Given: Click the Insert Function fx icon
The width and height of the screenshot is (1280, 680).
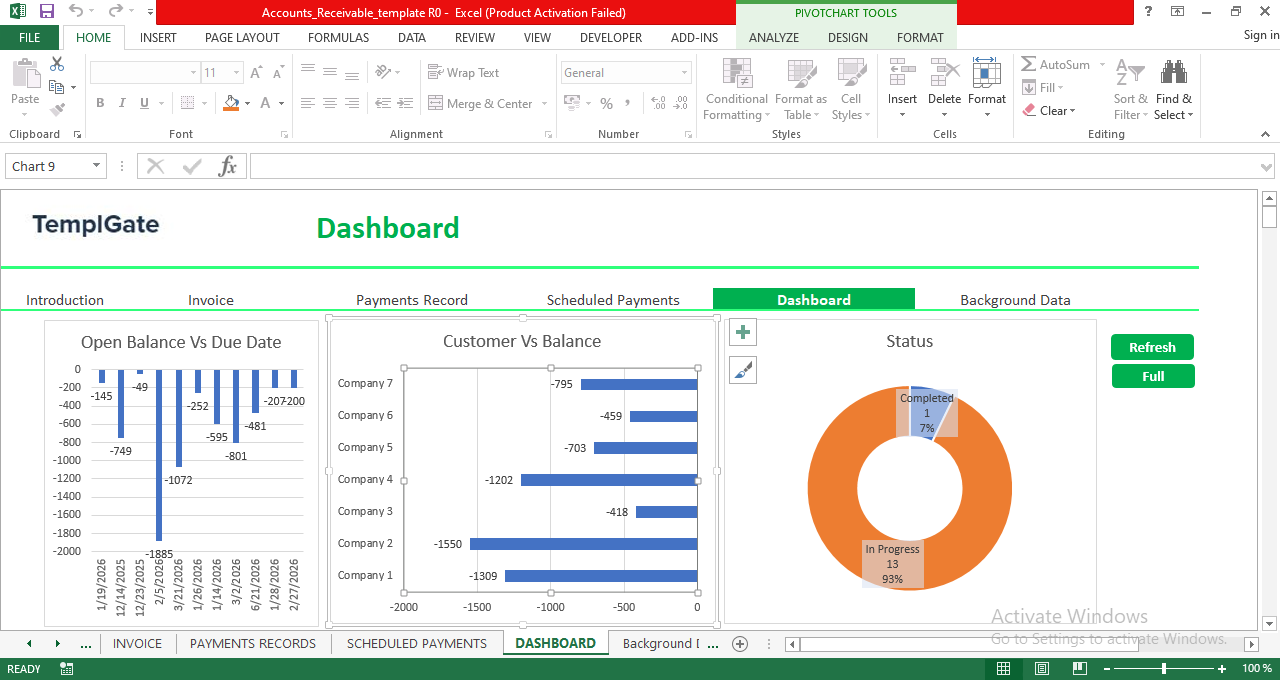Looking at the screenshot, I should [x=228, y=166].
